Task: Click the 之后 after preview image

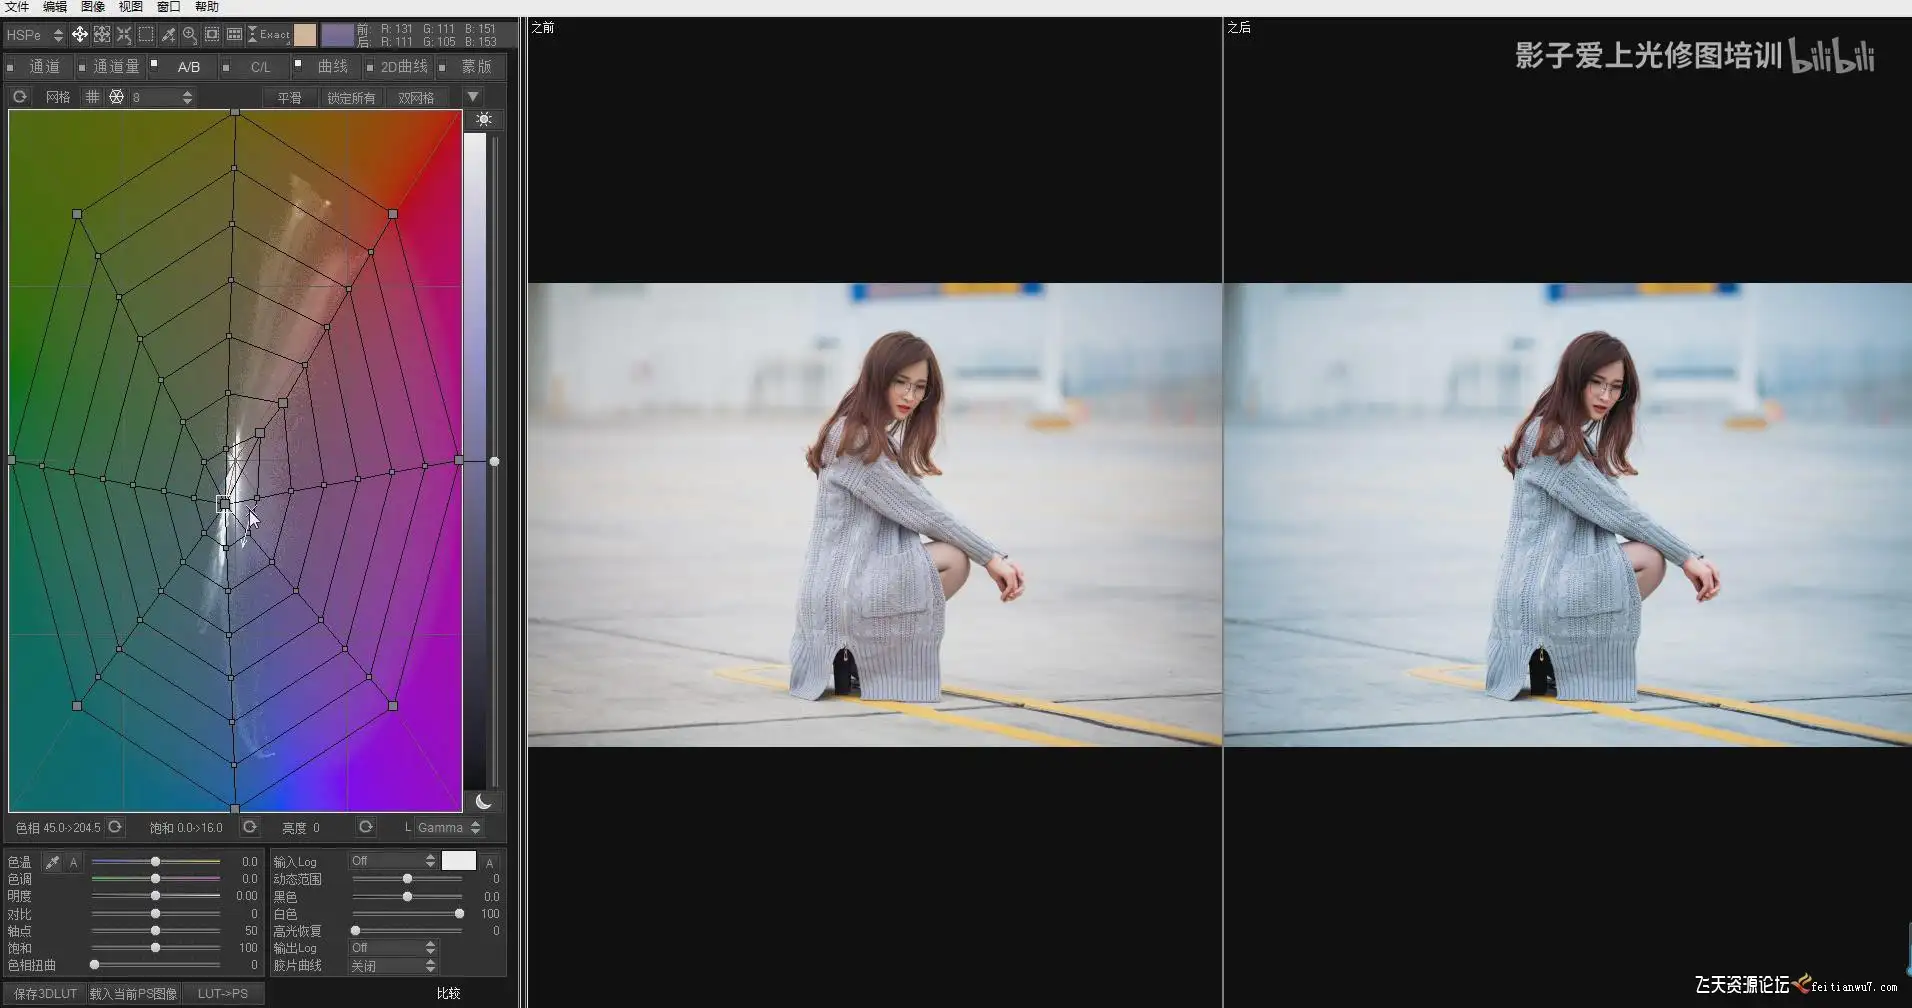Action: [x=1568, y=515]
